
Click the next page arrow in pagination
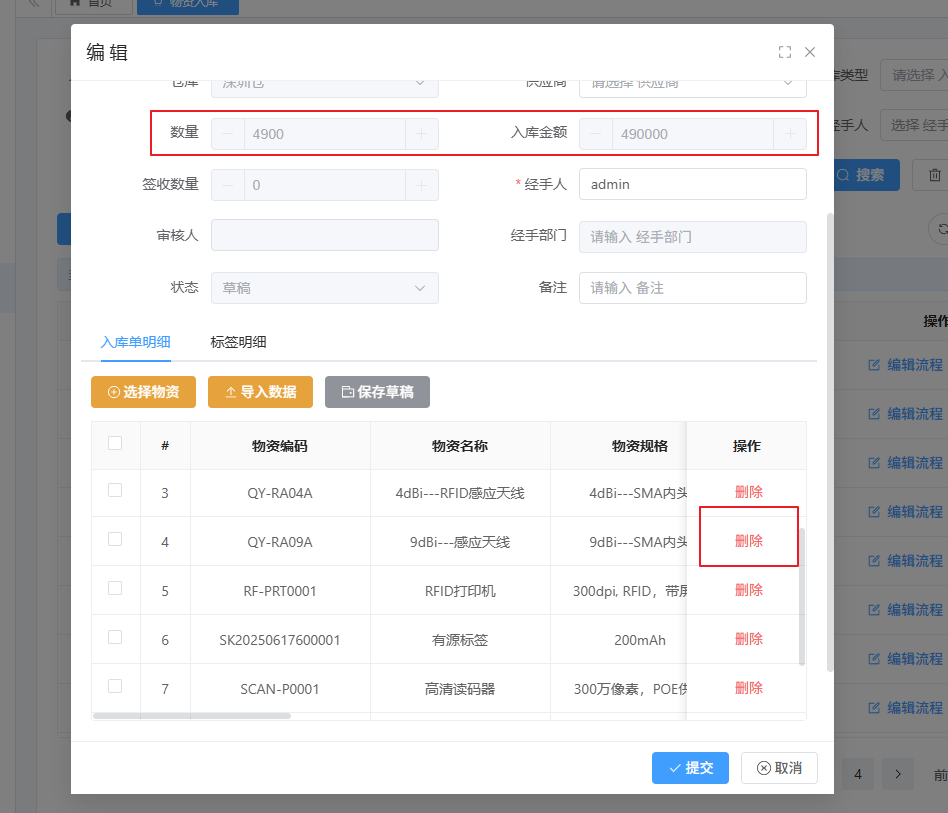click(898, 774)
